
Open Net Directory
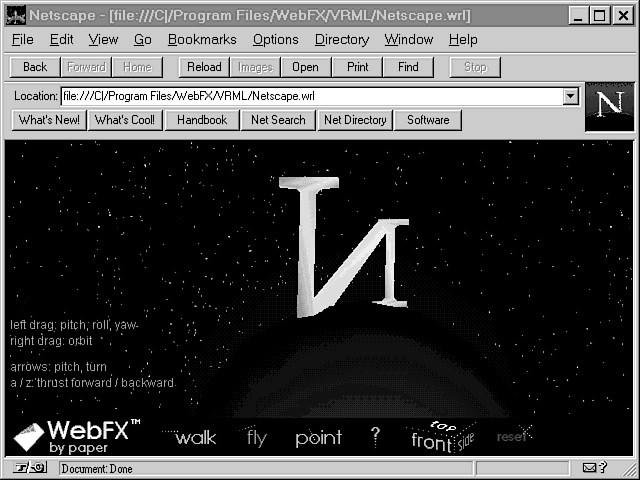[355, 120]
